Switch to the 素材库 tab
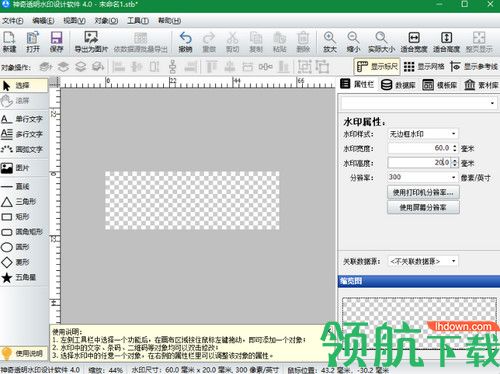This screenshot has height=374, width=500. coord(481,85)
